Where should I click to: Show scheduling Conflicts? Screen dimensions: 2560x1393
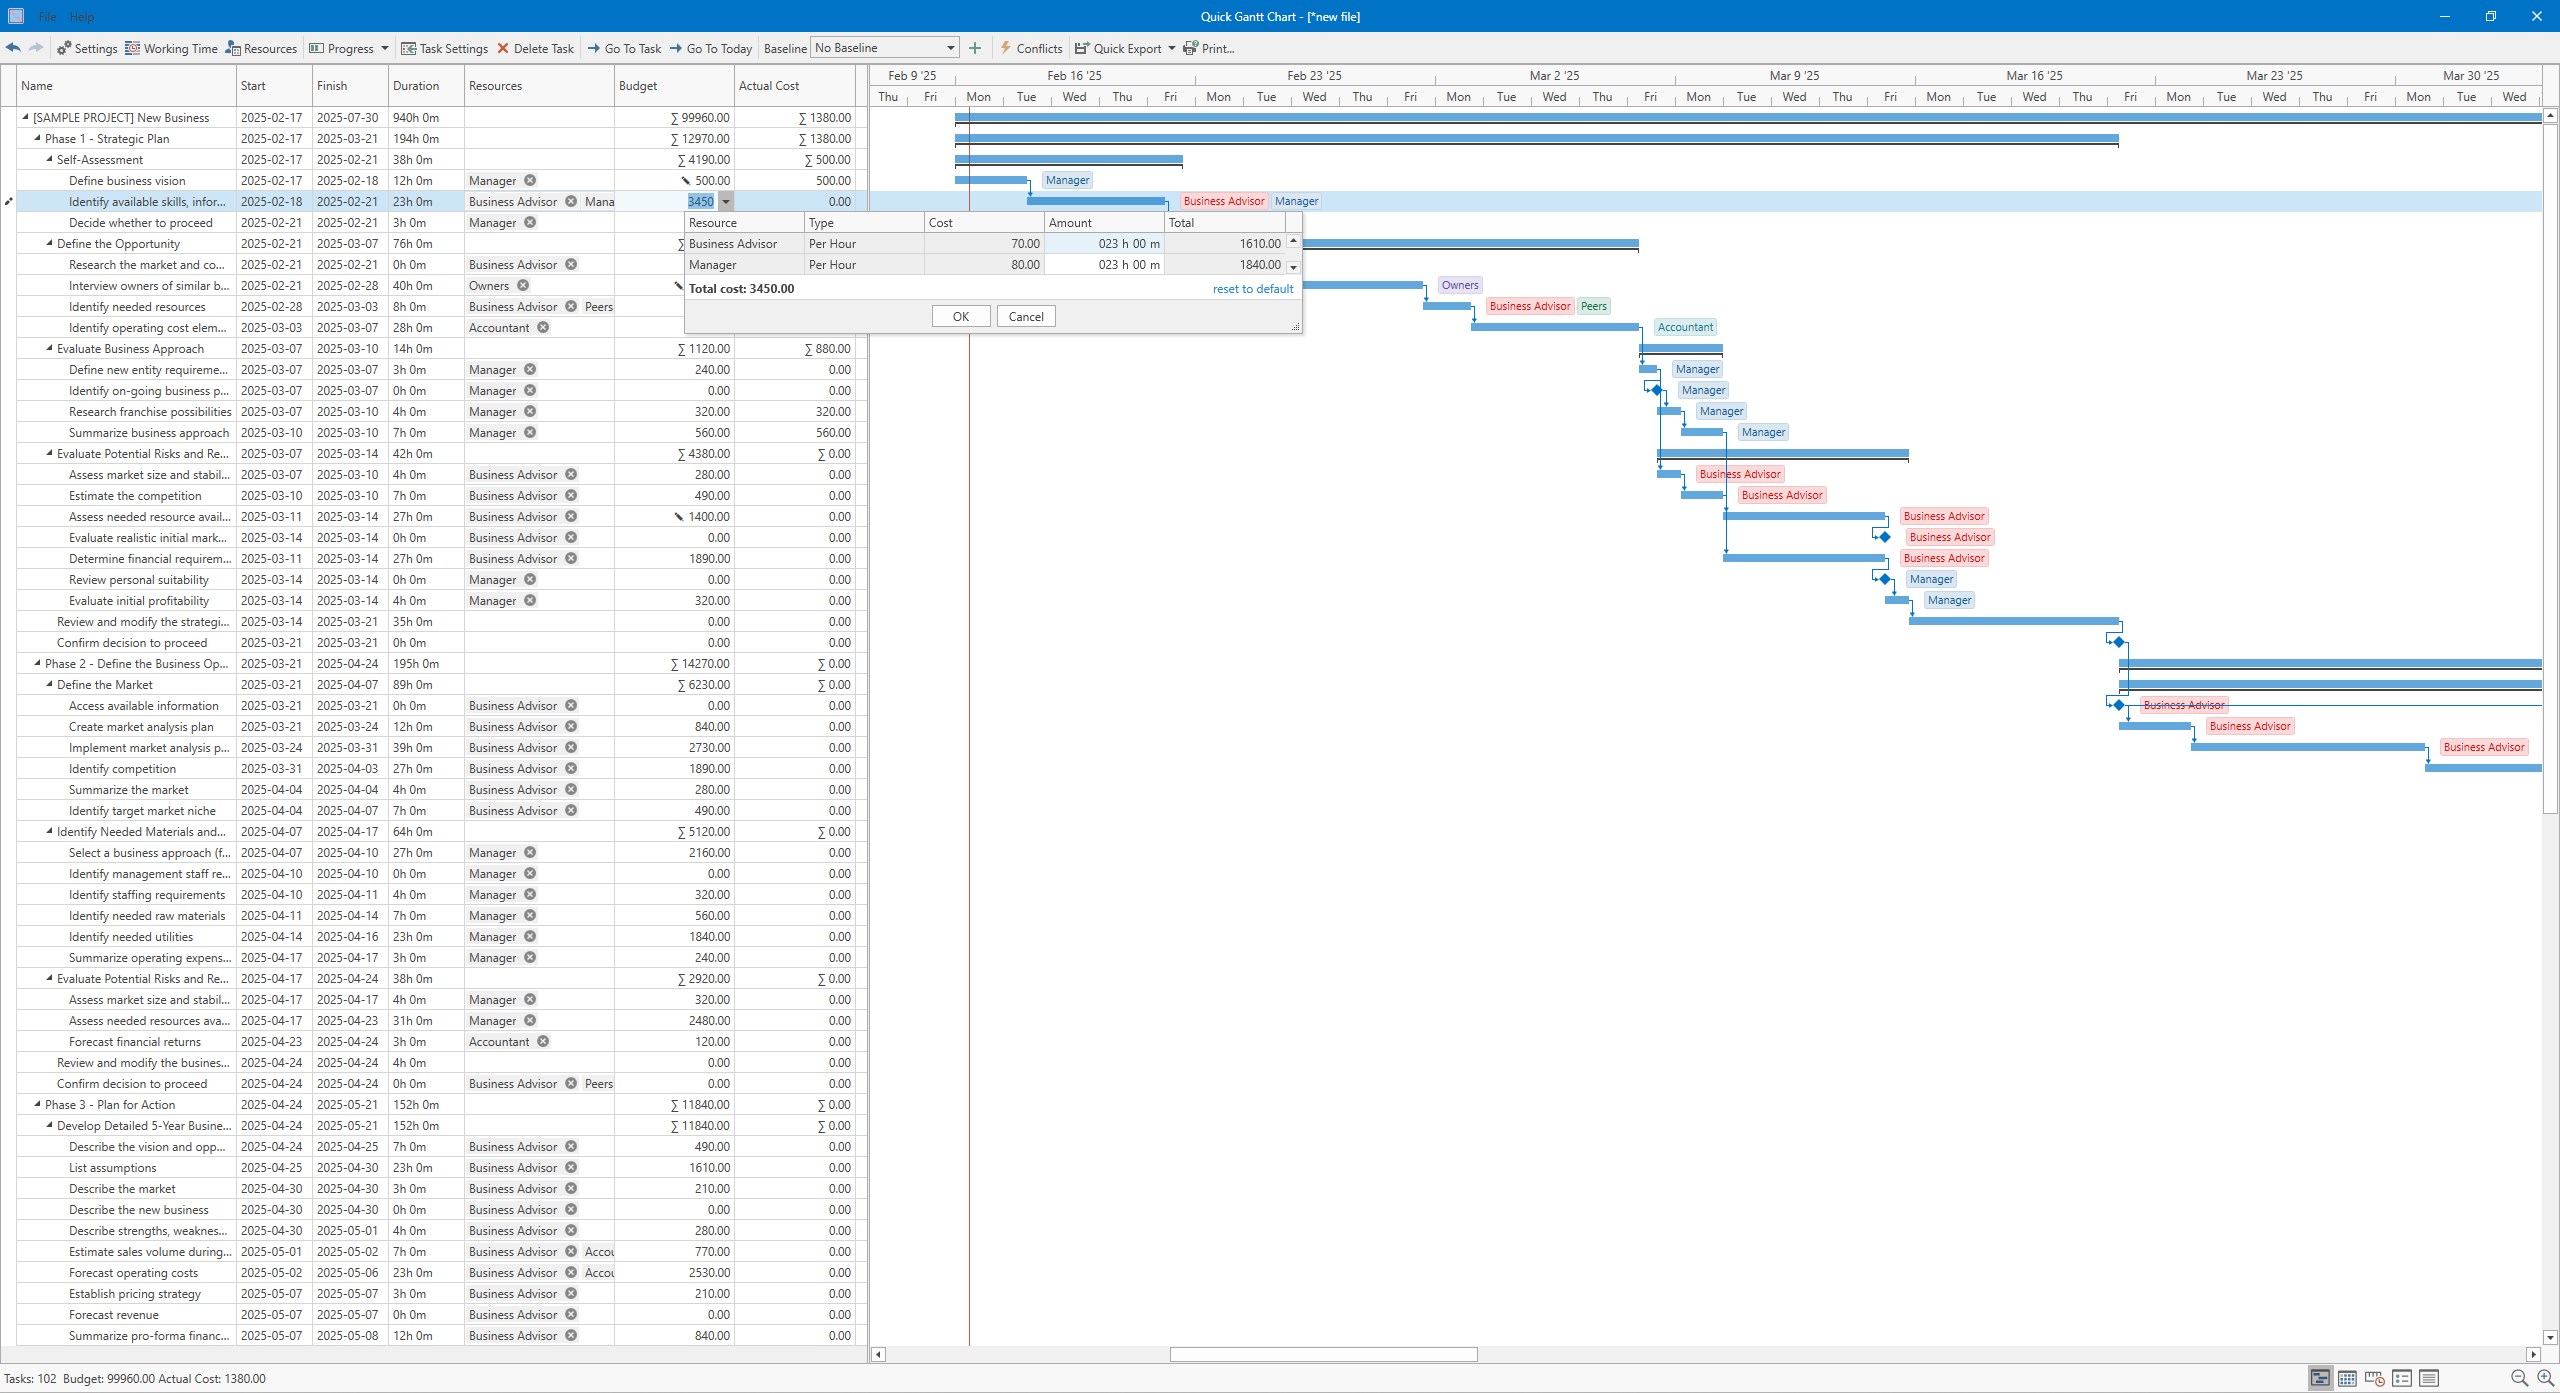click(1030, 48)
